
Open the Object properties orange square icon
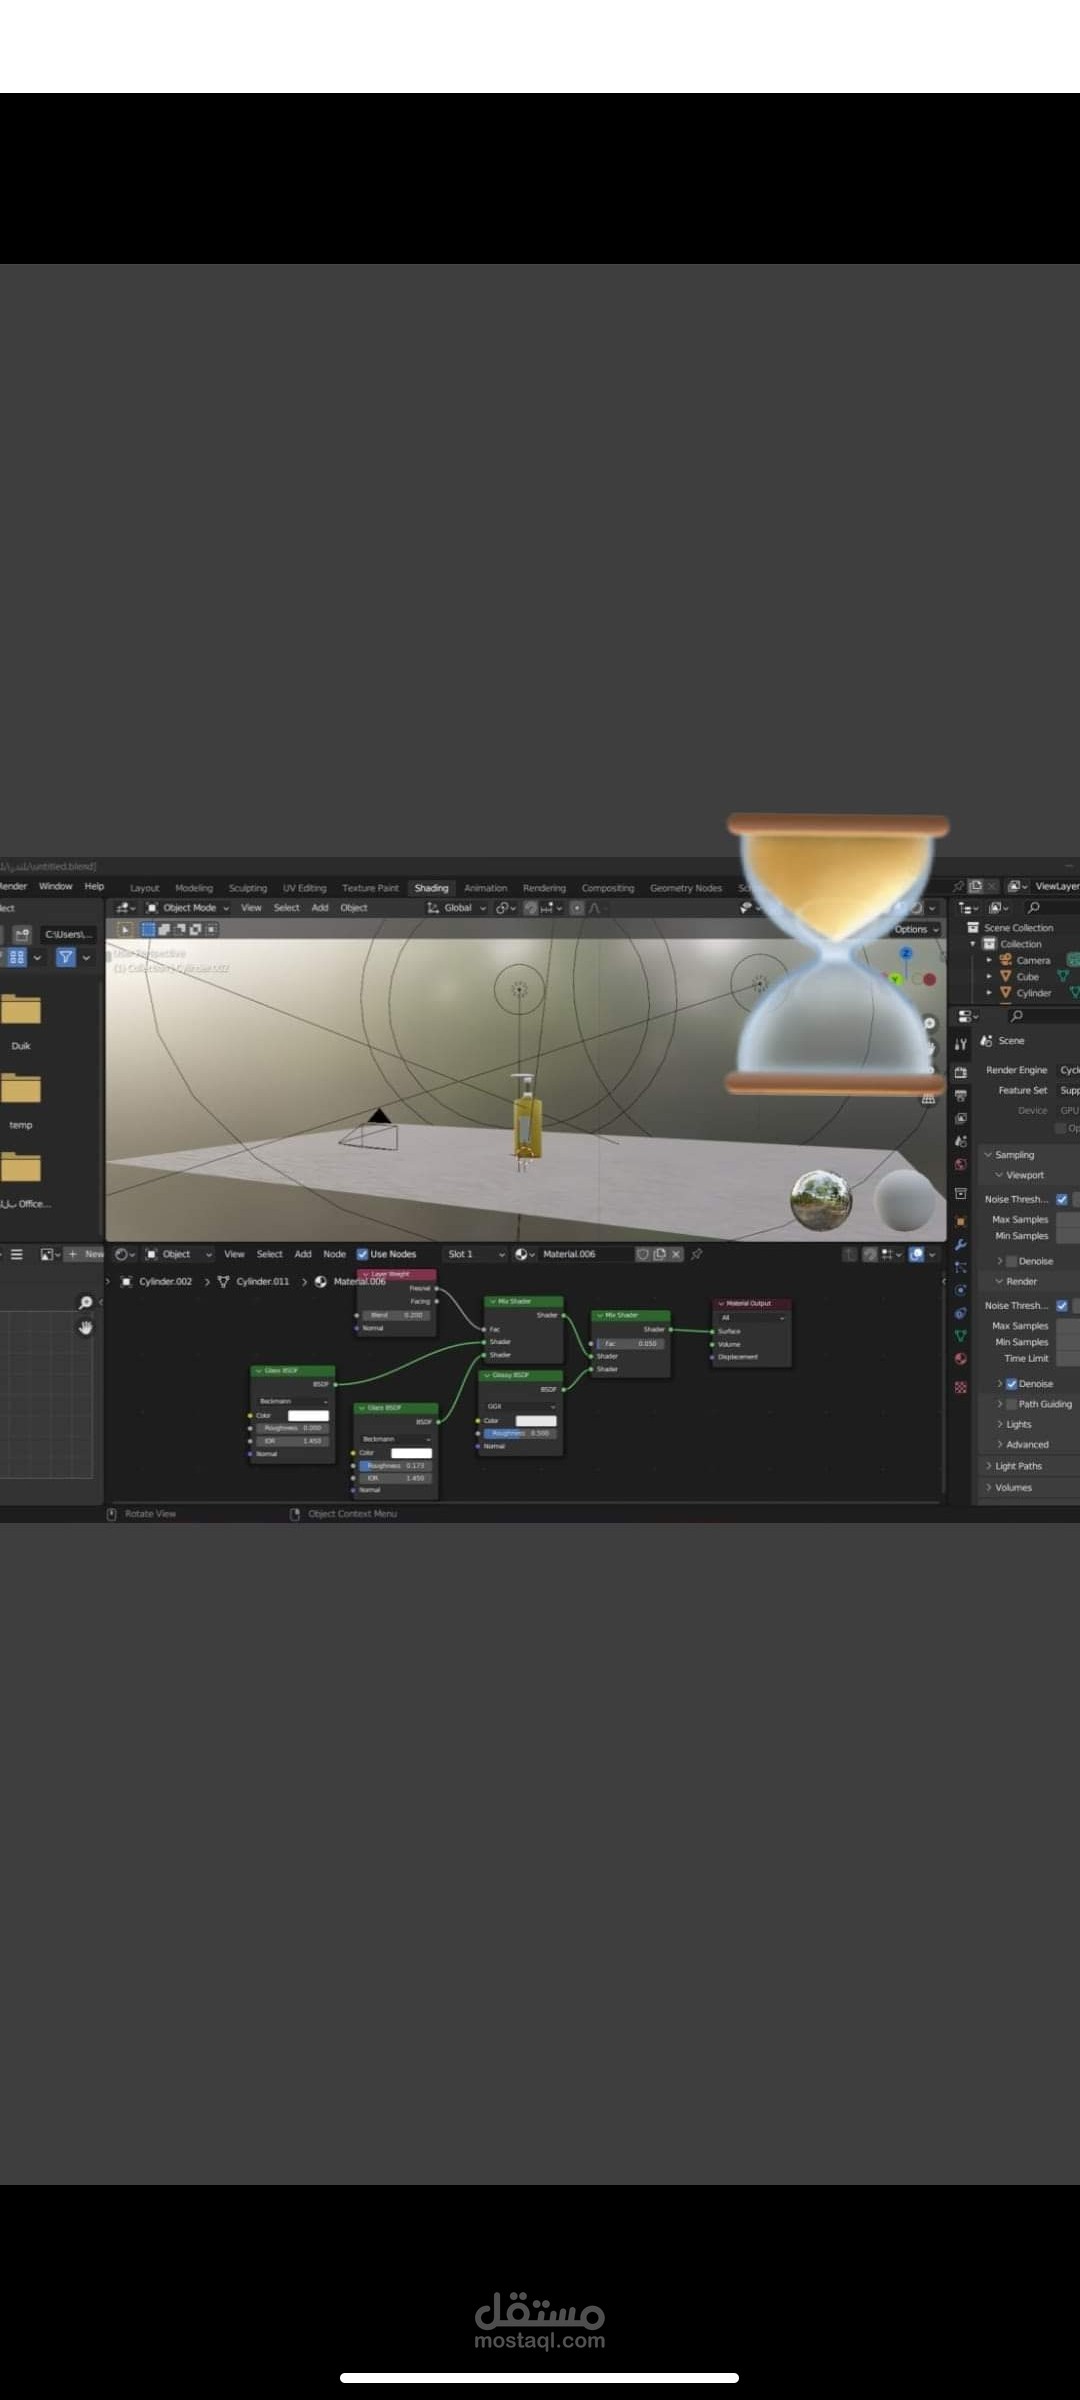click(960, 1221)
